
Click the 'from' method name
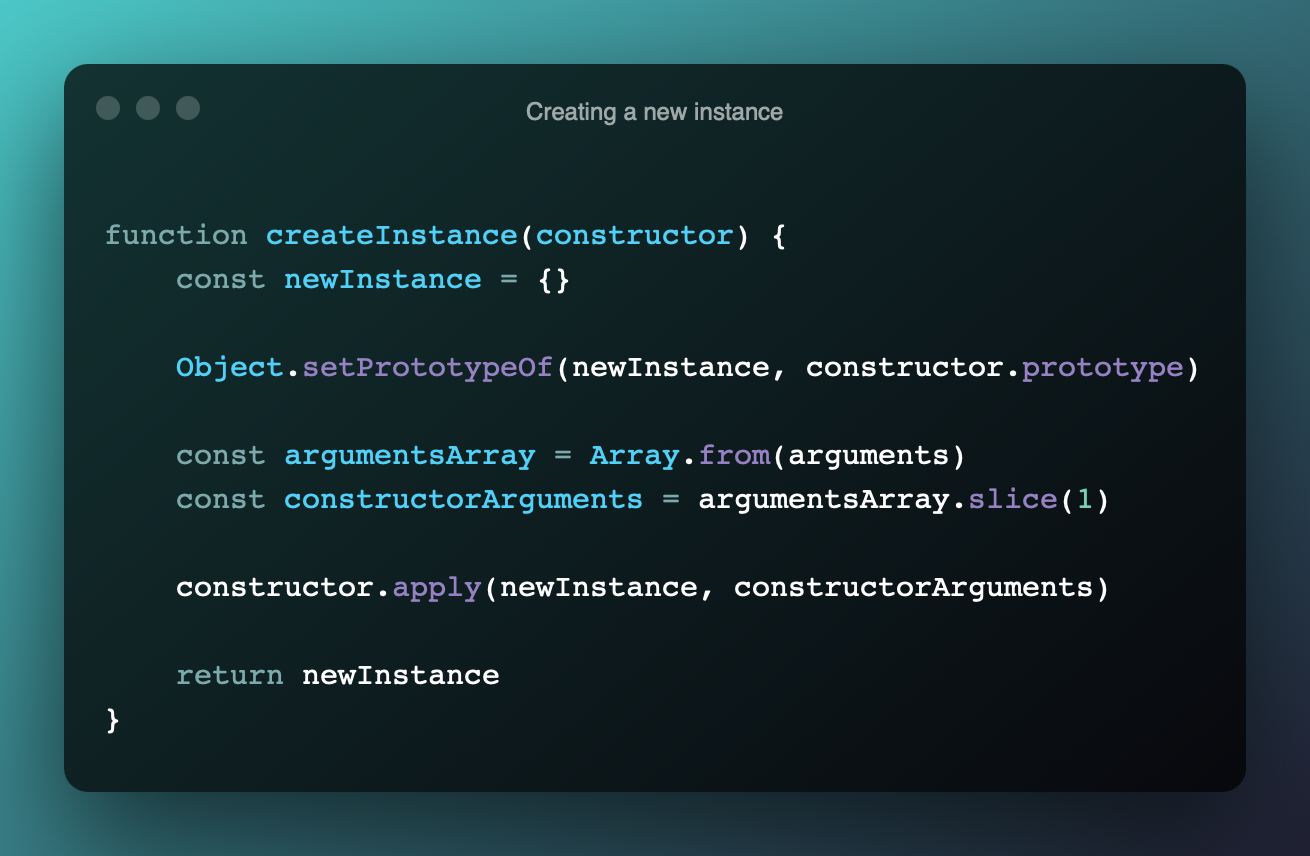tap(733, 456)
